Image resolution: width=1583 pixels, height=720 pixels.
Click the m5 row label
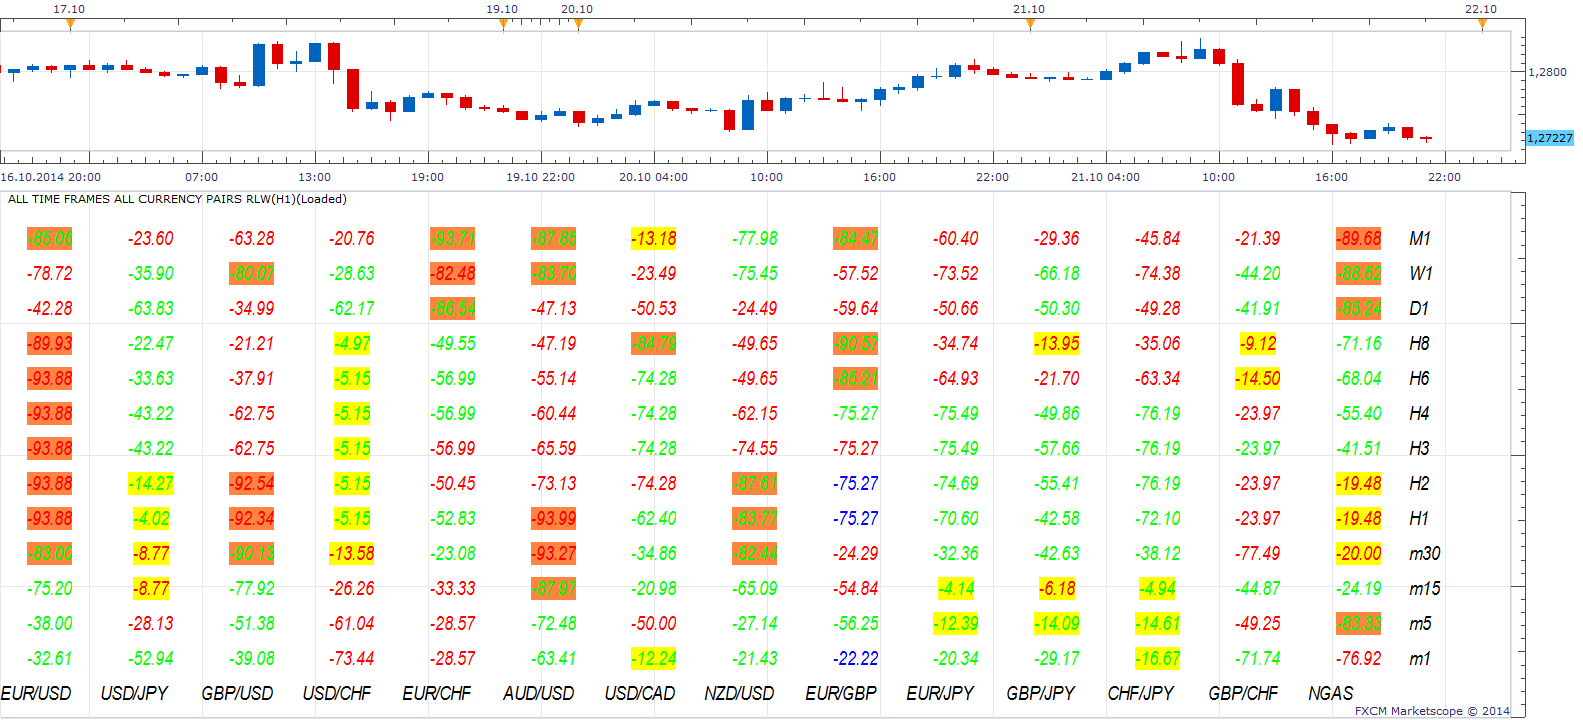click(1420, 624)
